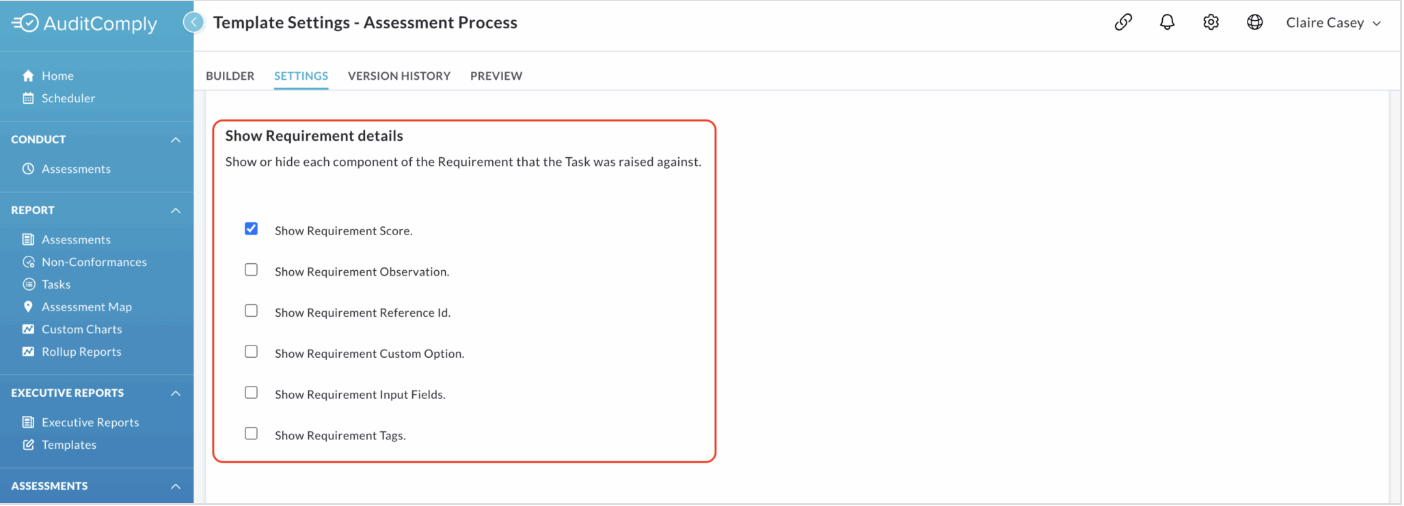This screenshot has width=1404, height=506.
Task: Click the AuditComply logo
Action: click(x=84, y=24)
